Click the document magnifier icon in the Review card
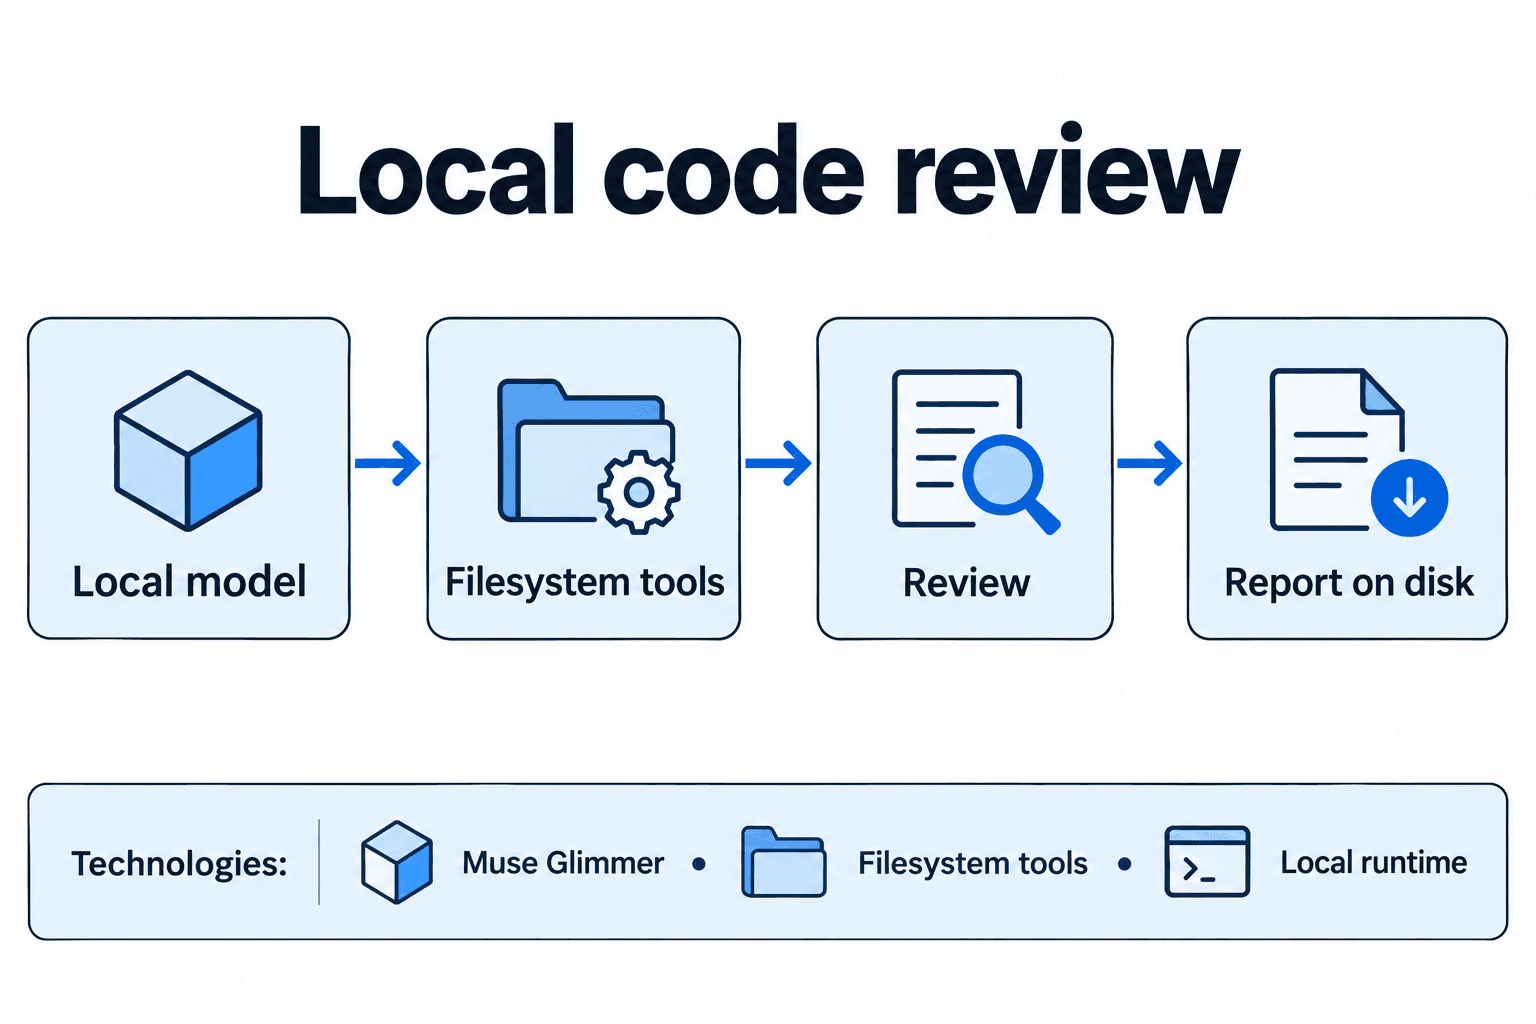The image size is (1536, 1024). click(x=975, y=451)
